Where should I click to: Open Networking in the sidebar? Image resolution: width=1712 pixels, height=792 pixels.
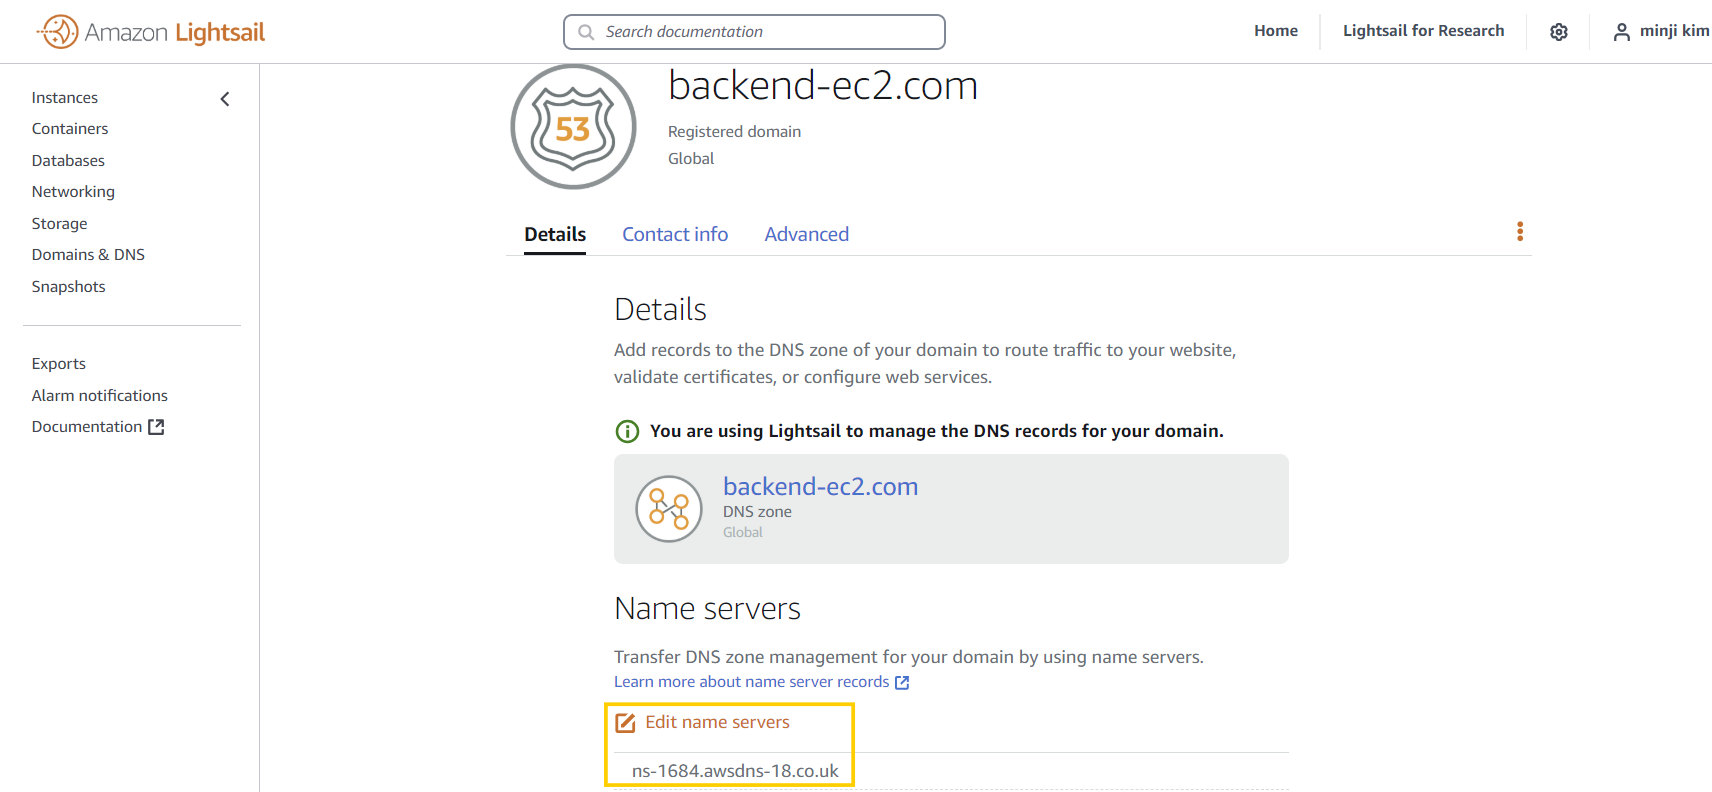[x=73, y=192]
